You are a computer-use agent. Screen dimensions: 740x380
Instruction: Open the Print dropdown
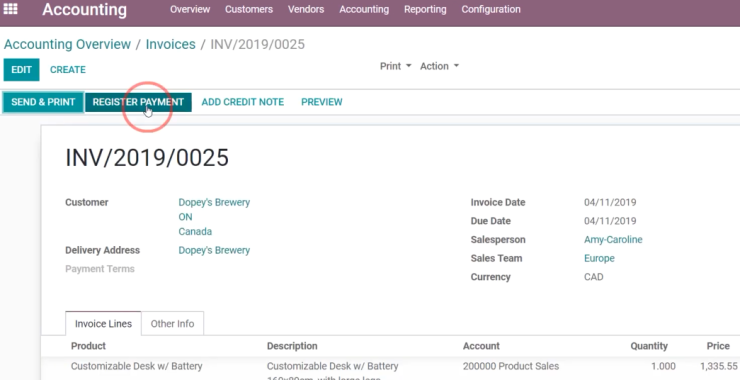click(x=395, y=67)
